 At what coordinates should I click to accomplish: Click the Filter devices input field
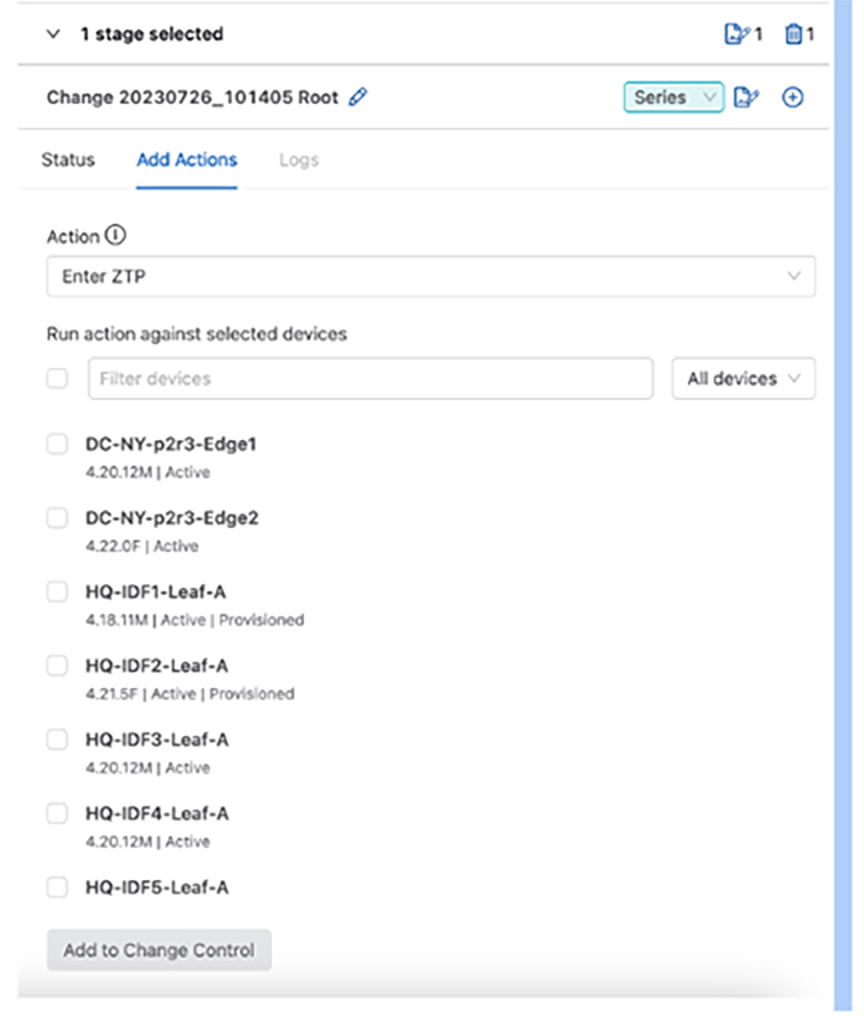click(370, 378)
